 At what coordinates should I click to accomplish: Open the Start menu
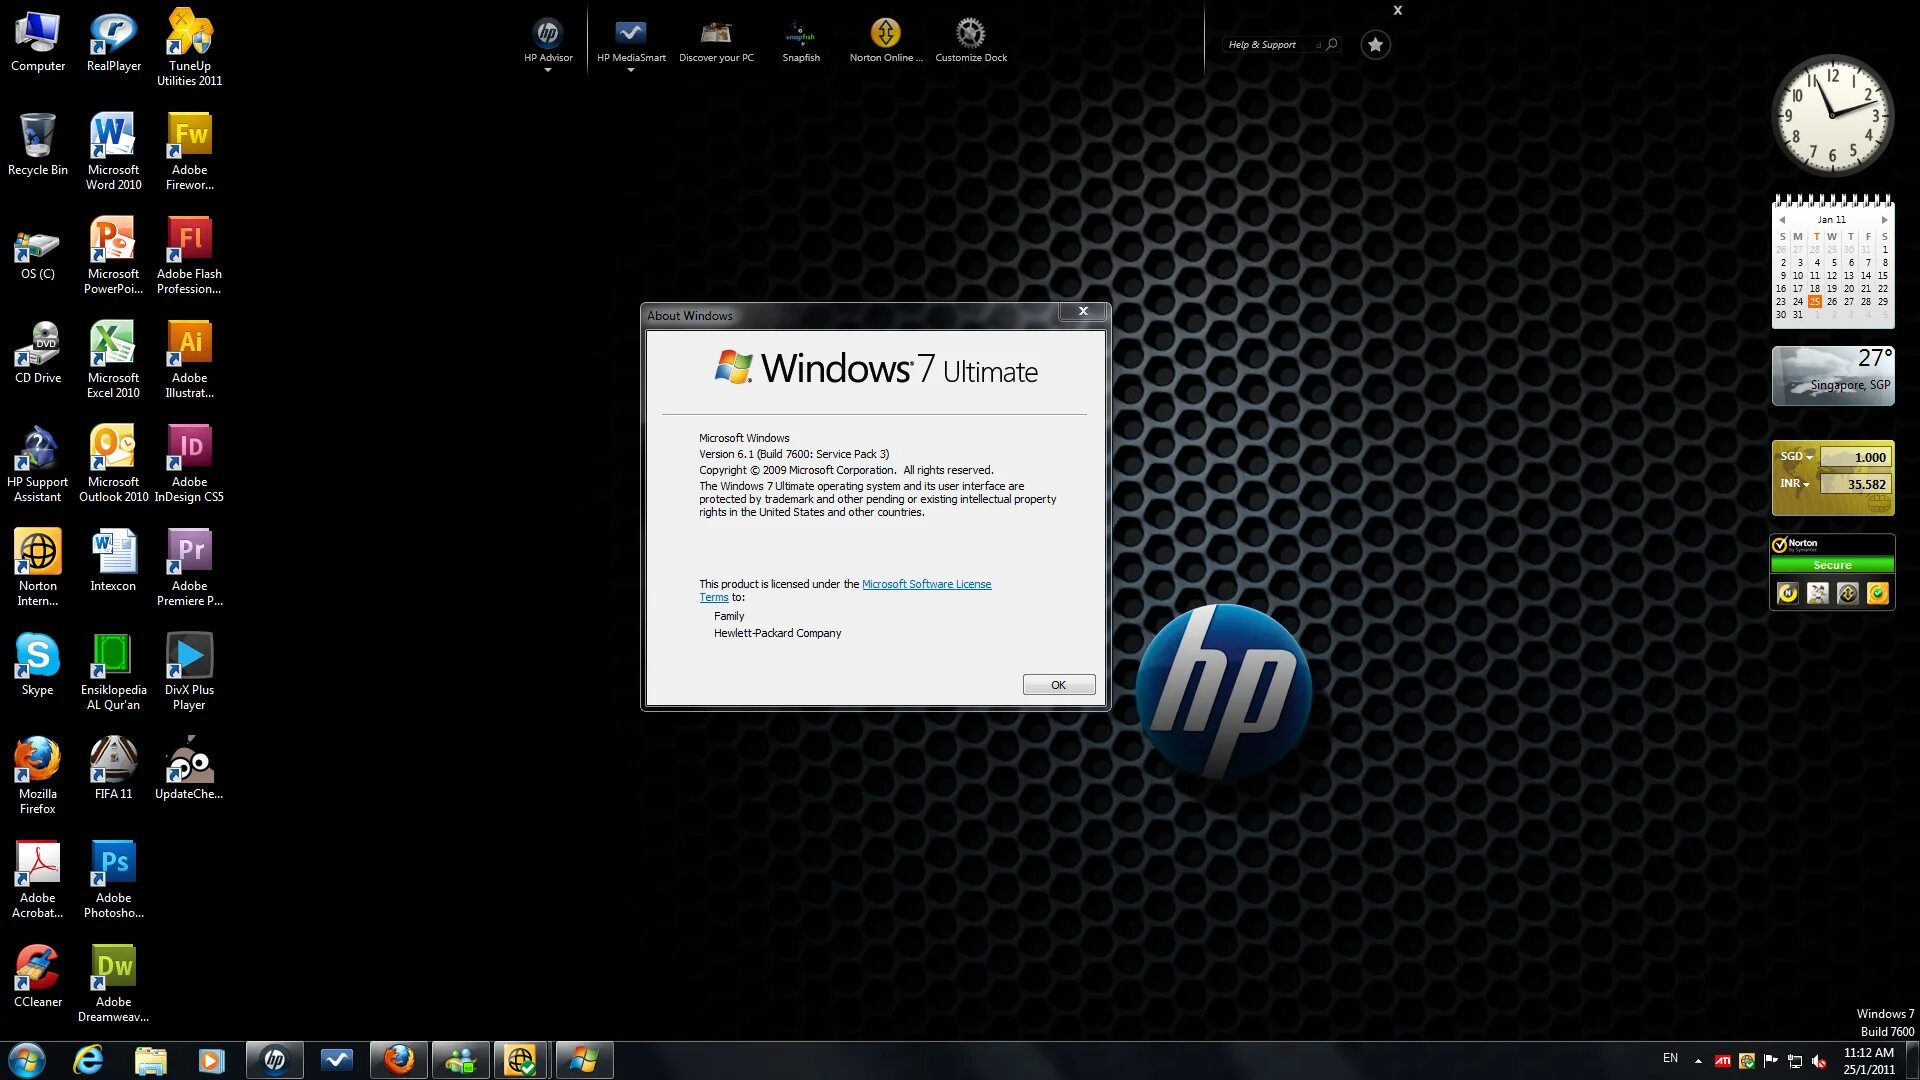(26, 1059)
